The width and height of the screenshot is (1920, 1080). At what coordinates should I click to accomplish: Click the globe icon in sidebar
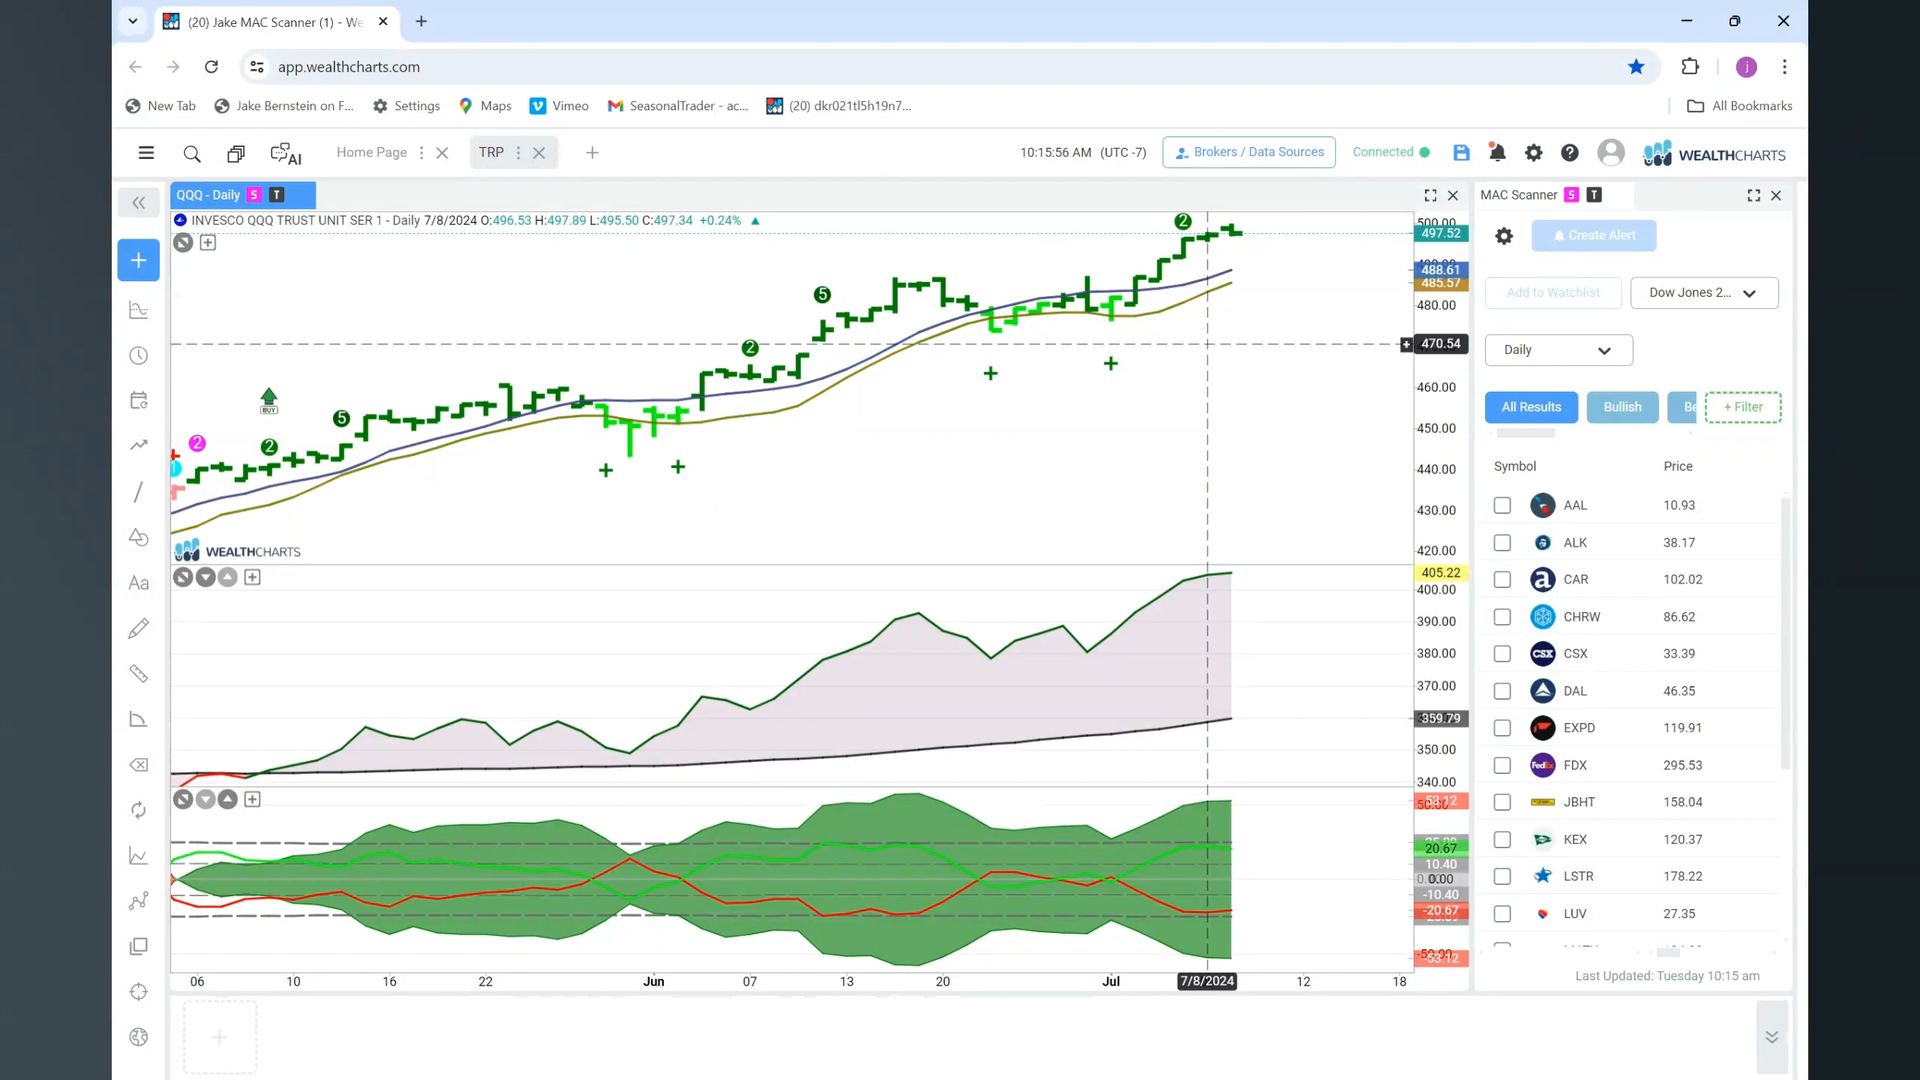139,1037
